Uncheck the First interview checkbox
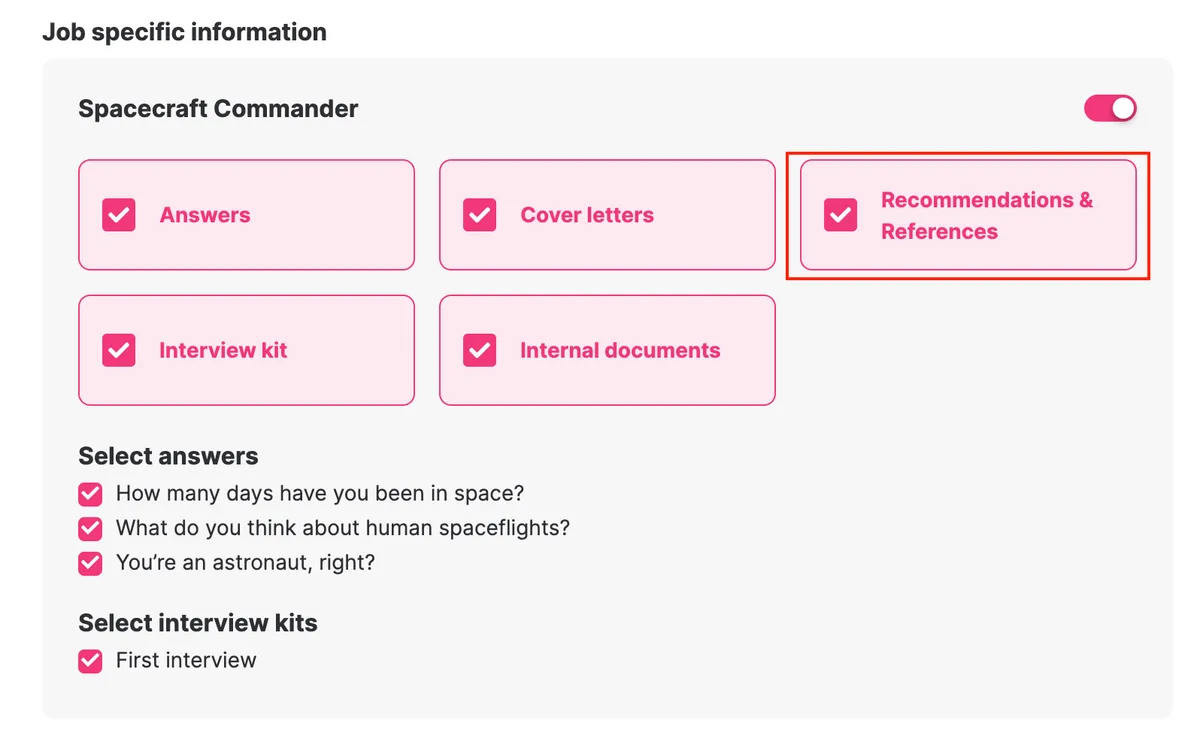Image resolution: width=1200 pixels, height=744 pixels. pyautogui.click(x=91, y=661)
